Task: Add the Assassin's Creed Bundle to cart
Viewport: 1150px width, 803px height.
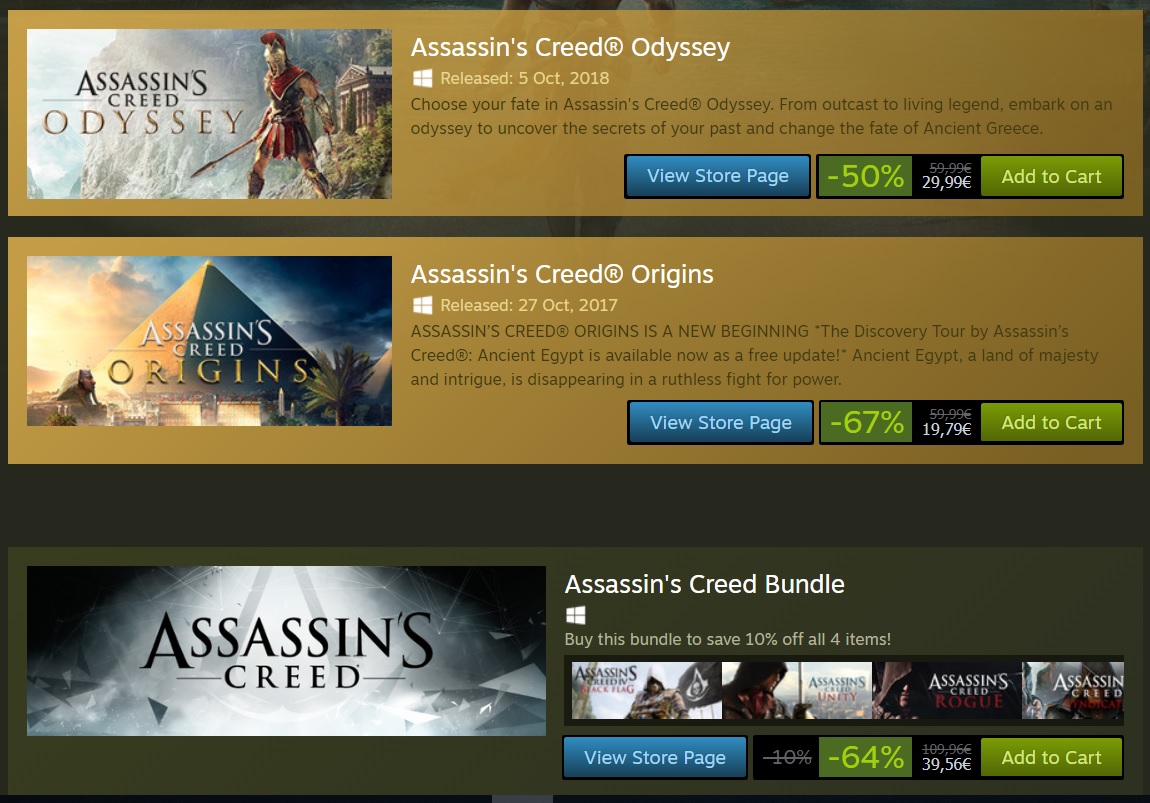Action: pyautogui.click(x=1051, y=757)
